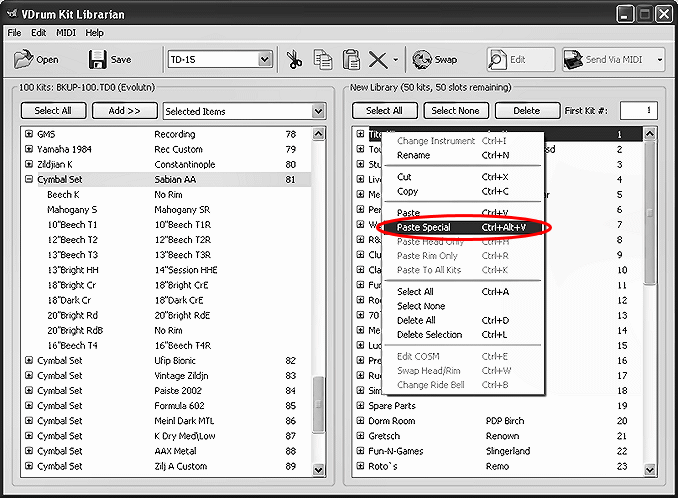Collapse the Cymbal Set Sabian AA kit
This screenshot has width=678, height=498.
coord(29,180)
